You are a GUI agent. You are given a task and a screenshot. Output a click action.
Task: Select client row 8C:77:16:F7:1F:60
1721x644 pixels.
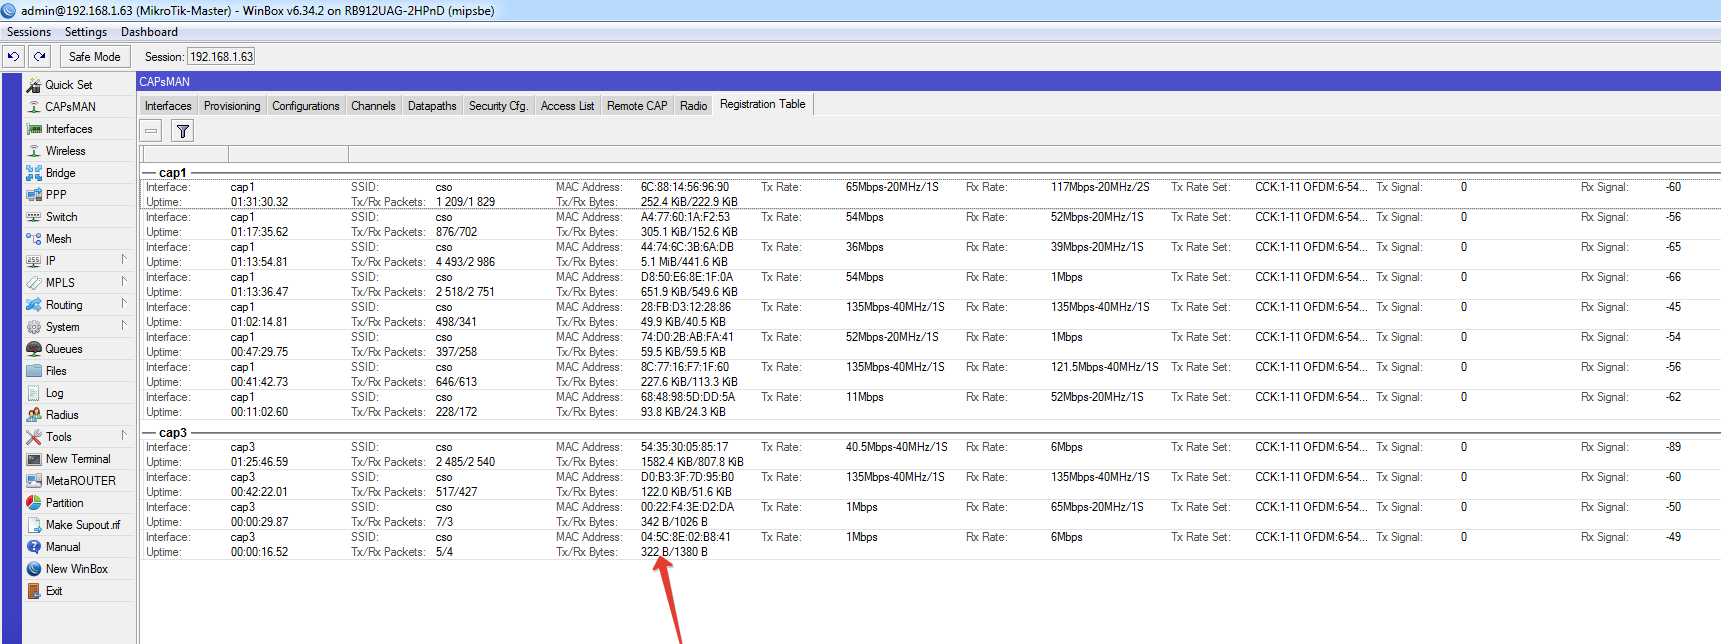pyautogui.click(x=930, y=374)
